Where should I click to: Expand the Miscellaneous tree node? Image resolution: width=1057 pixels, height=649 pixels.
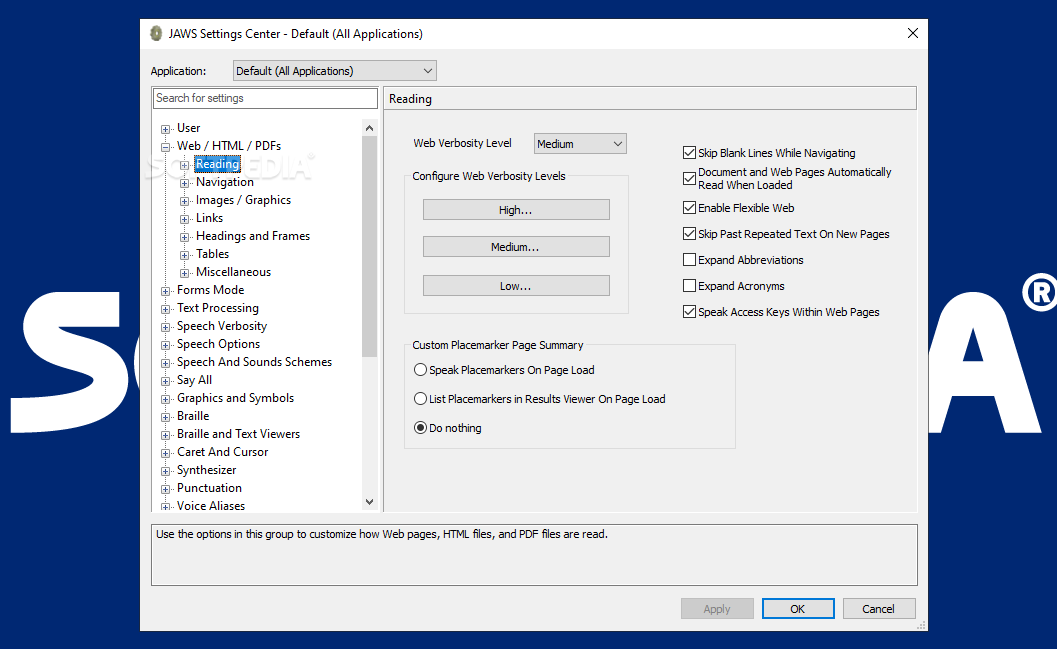click(184, 273)
